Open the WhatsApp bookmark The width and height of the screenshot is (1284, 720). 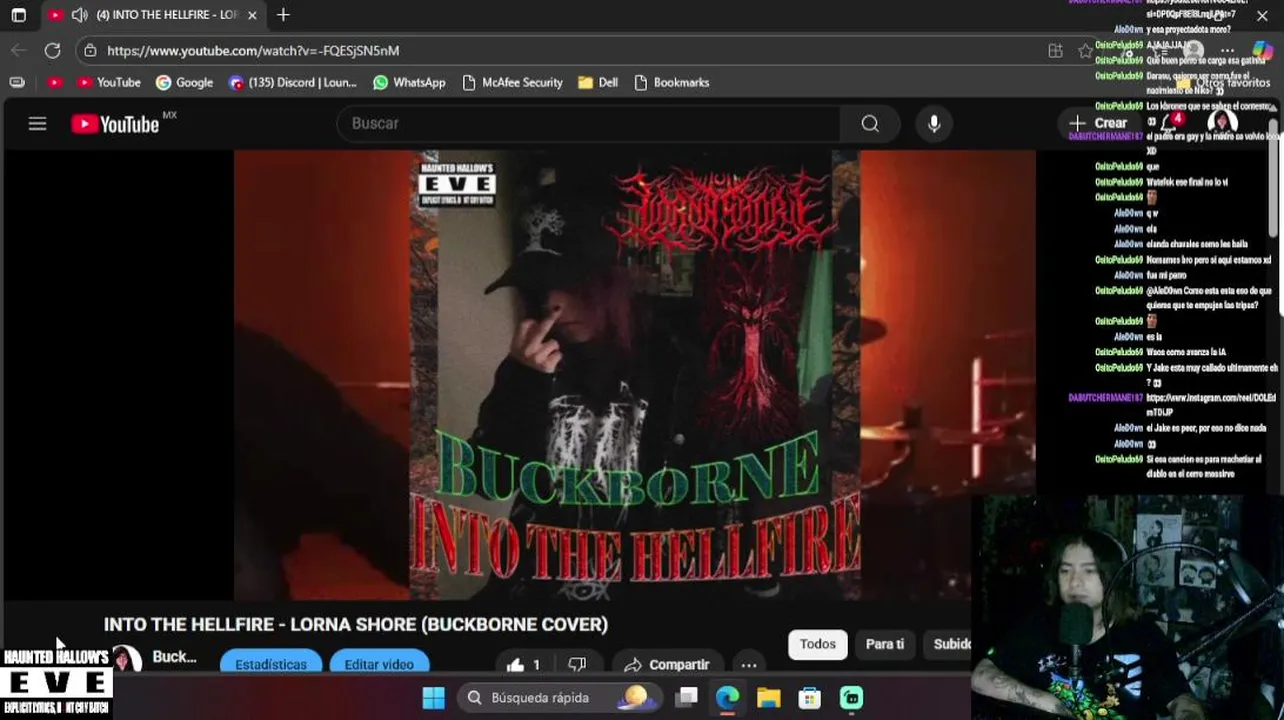click(409, 82)
